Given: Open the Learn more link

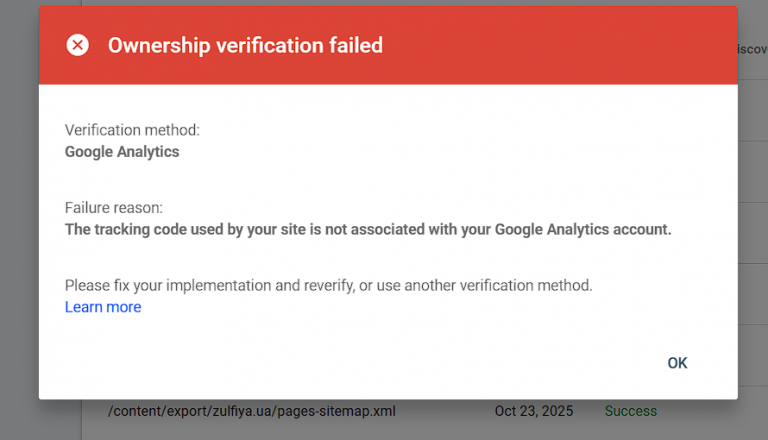Looking at the screenshot, I should coord(103,307).
